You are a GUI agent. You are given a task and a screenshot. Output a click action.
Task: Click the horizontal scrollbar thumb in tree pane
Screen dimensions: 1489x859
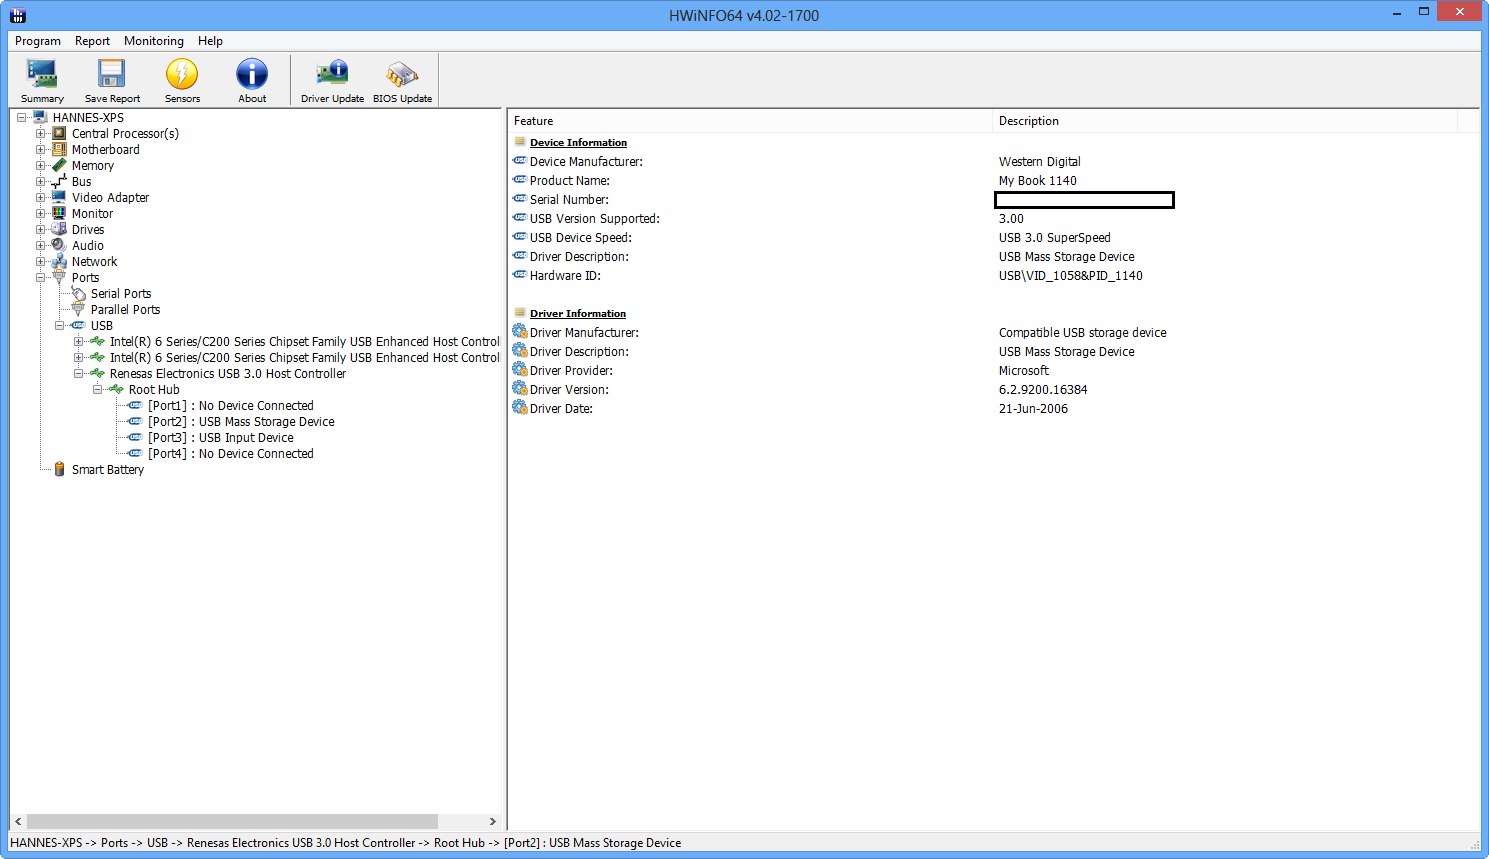pos(233,821)
